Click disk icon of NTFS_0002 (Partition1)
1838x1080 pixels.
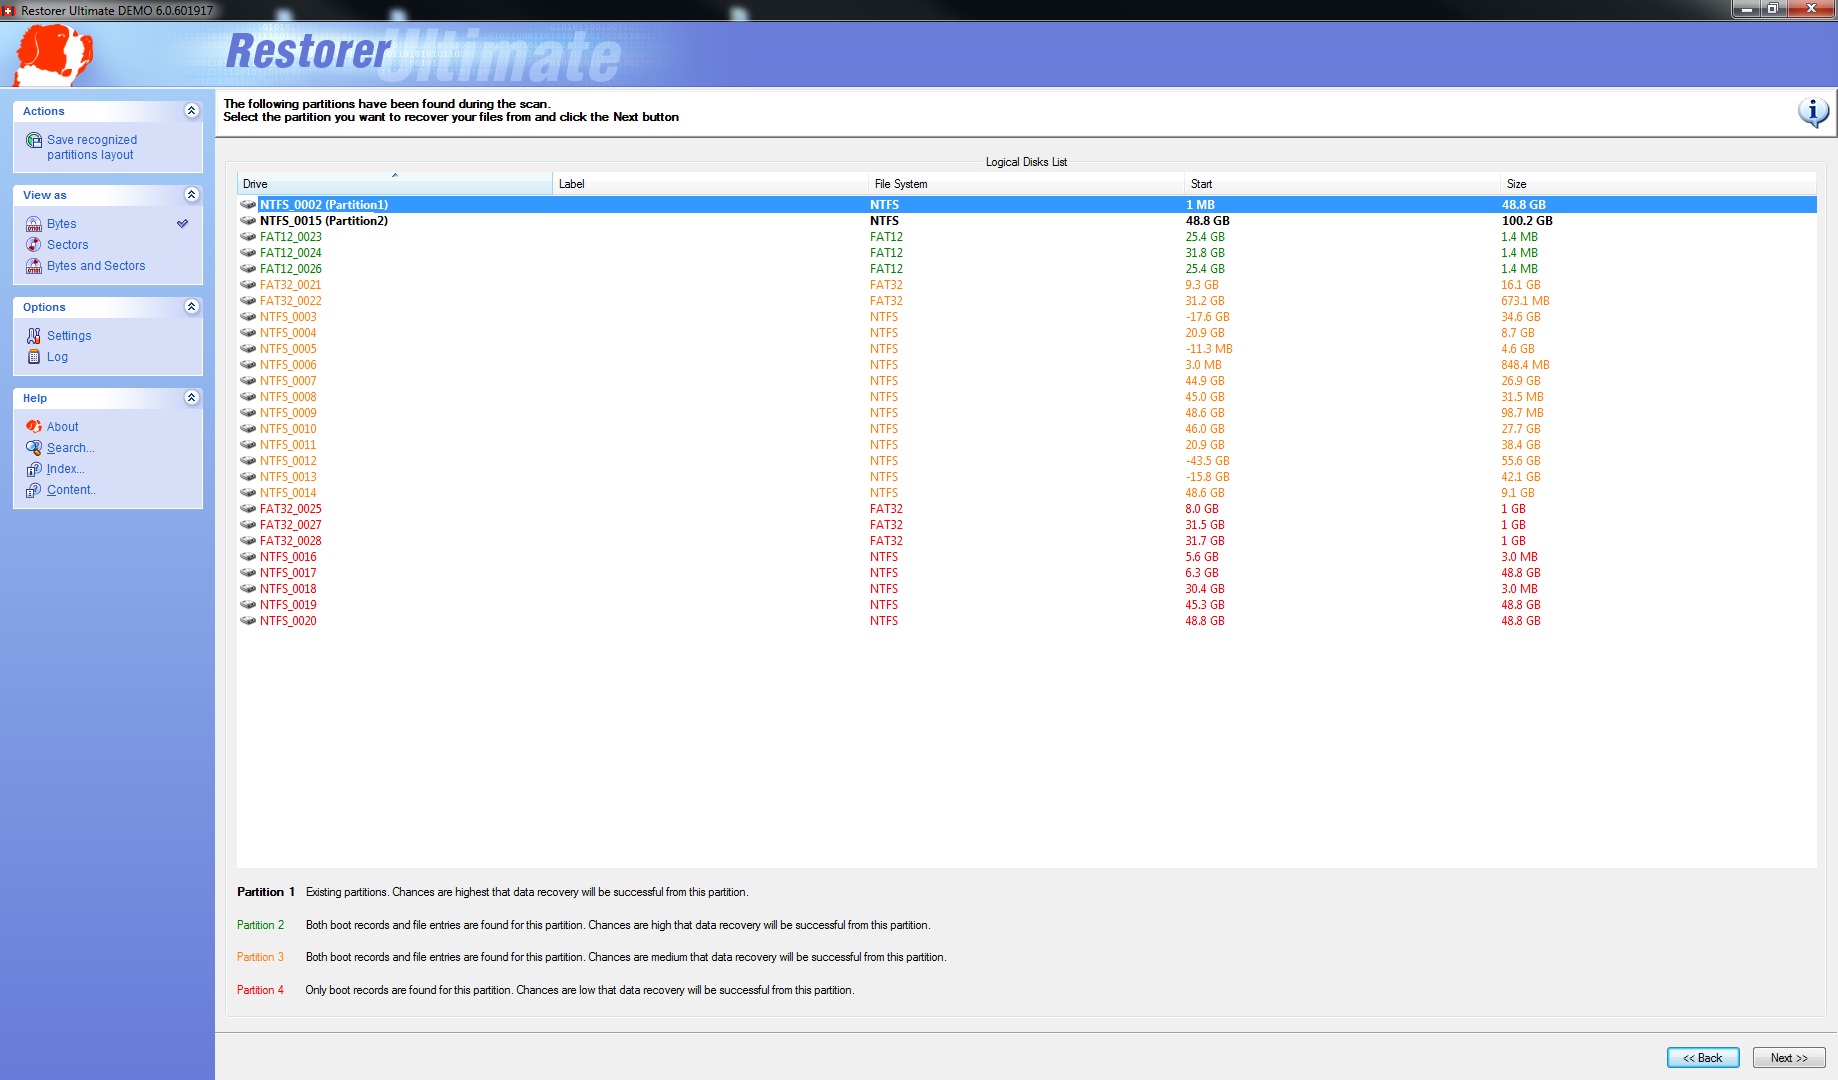pos(248,205)
